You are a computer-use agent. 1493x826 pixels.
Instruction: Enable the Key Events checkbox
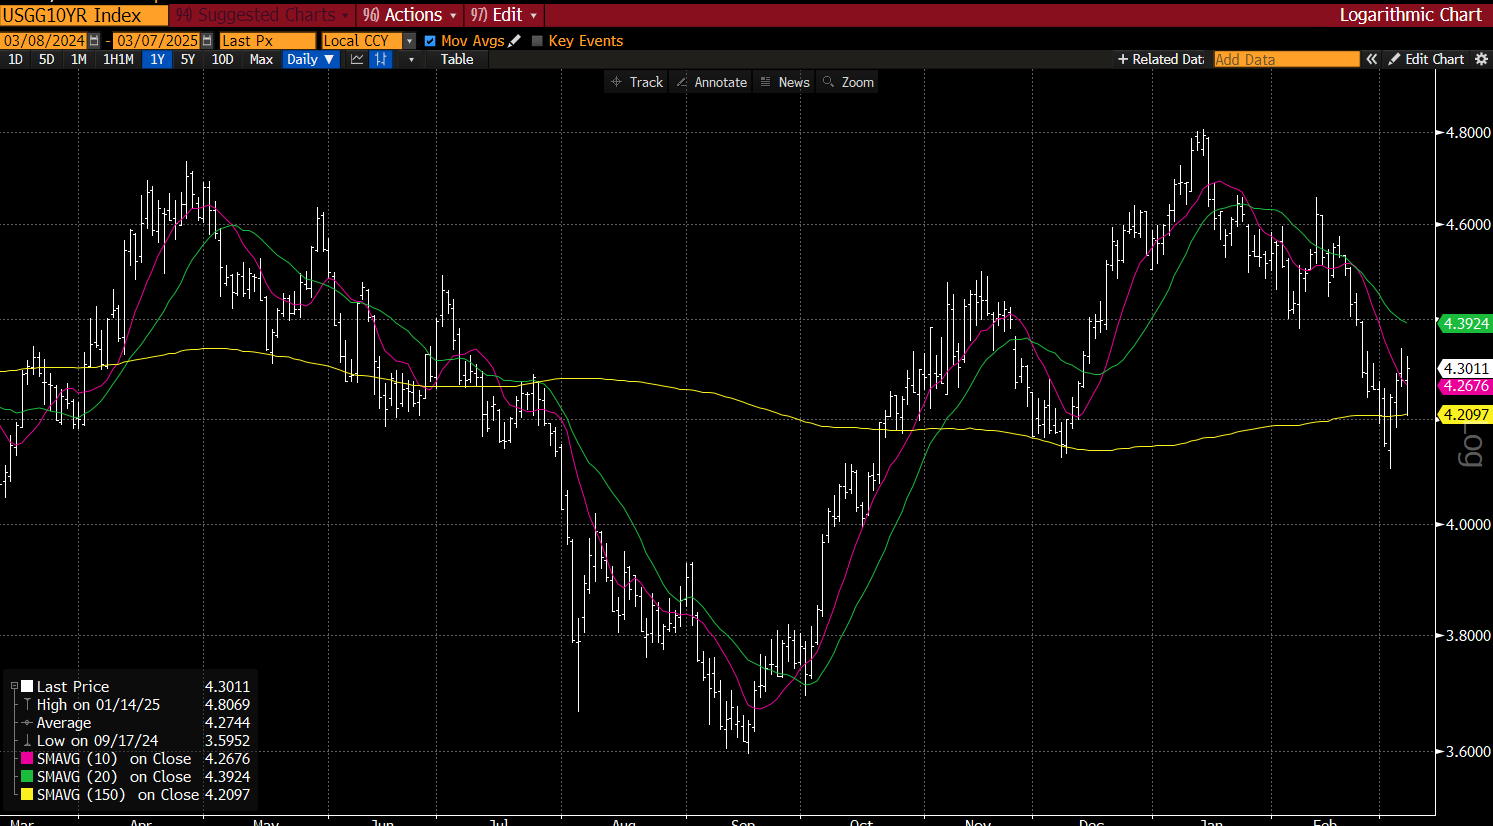coord(537,41)
